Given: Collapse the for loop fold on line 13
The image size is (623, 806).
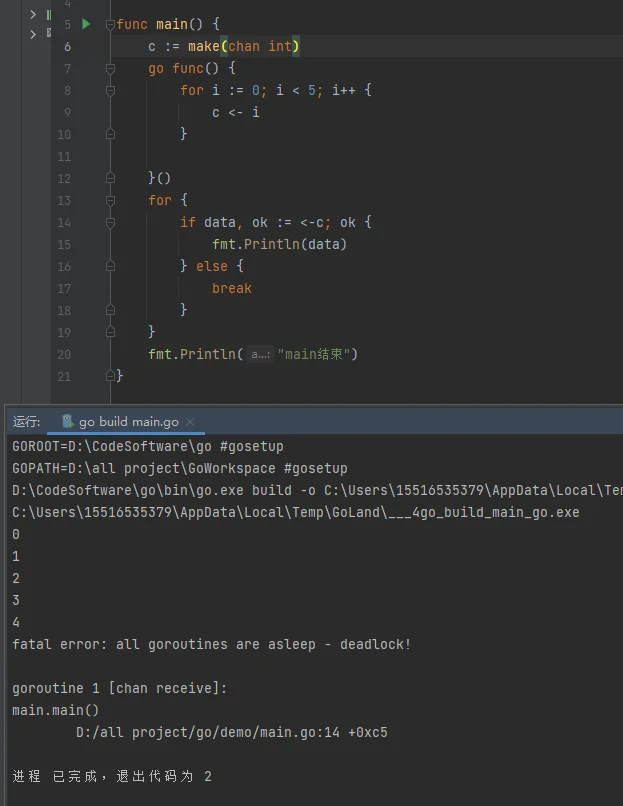Looking at the screenshot, I should point(110,200).
